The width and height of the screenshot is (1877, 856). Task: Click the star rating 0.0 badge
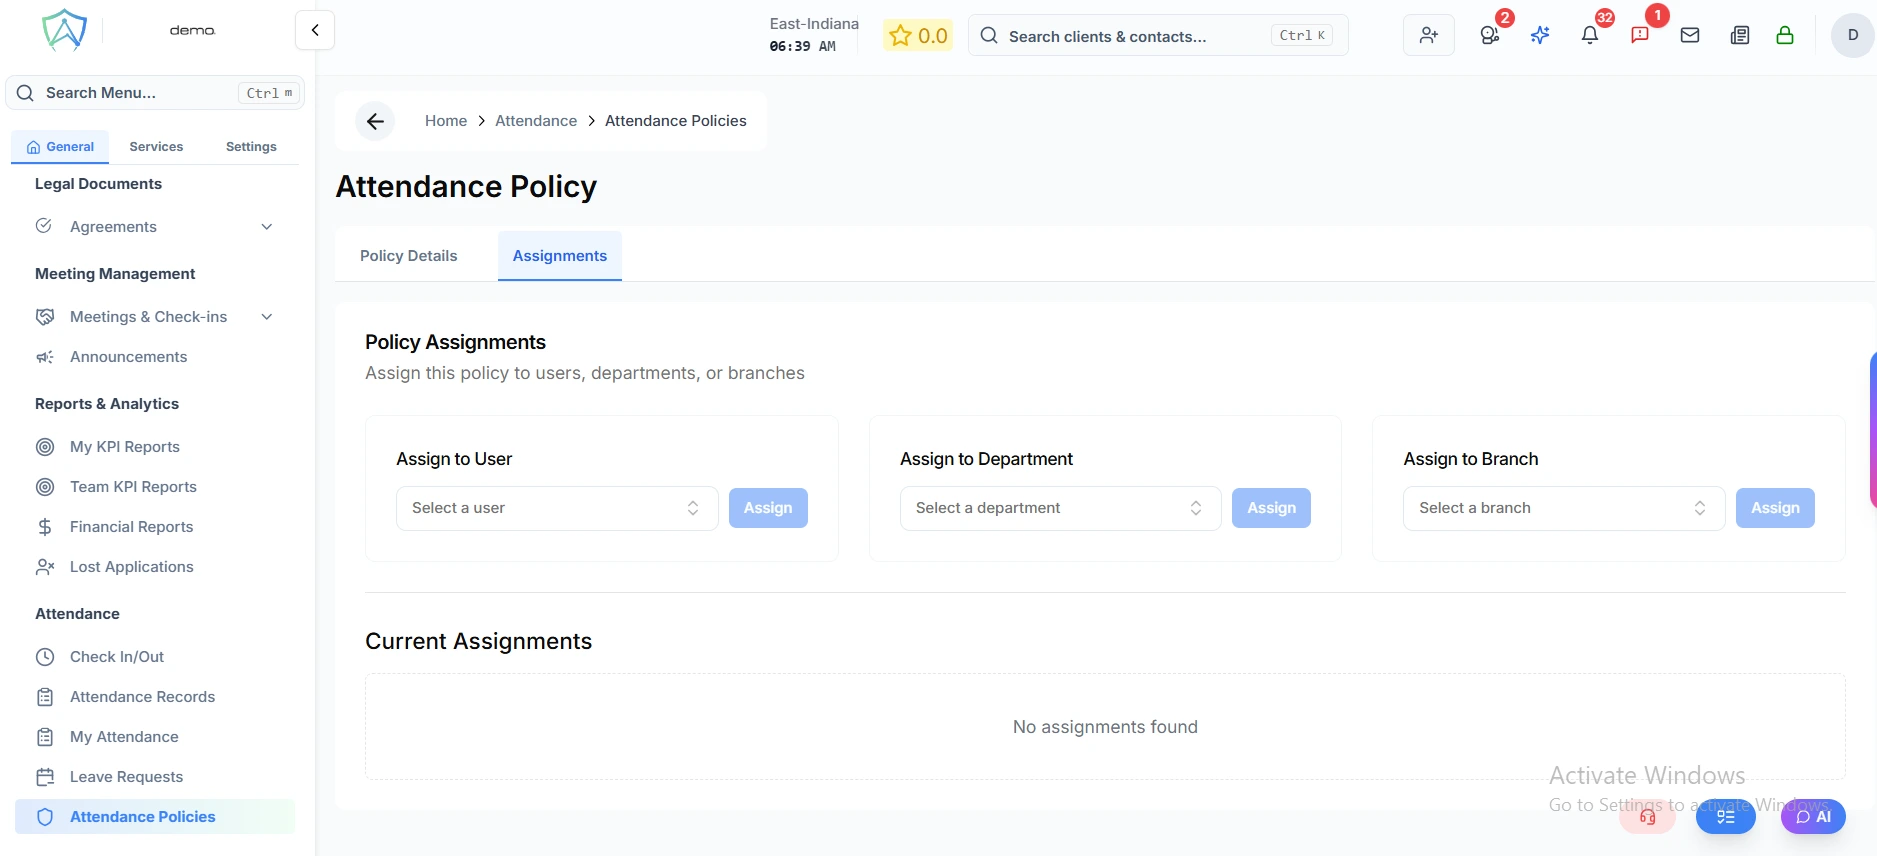(x=918, y=36)
